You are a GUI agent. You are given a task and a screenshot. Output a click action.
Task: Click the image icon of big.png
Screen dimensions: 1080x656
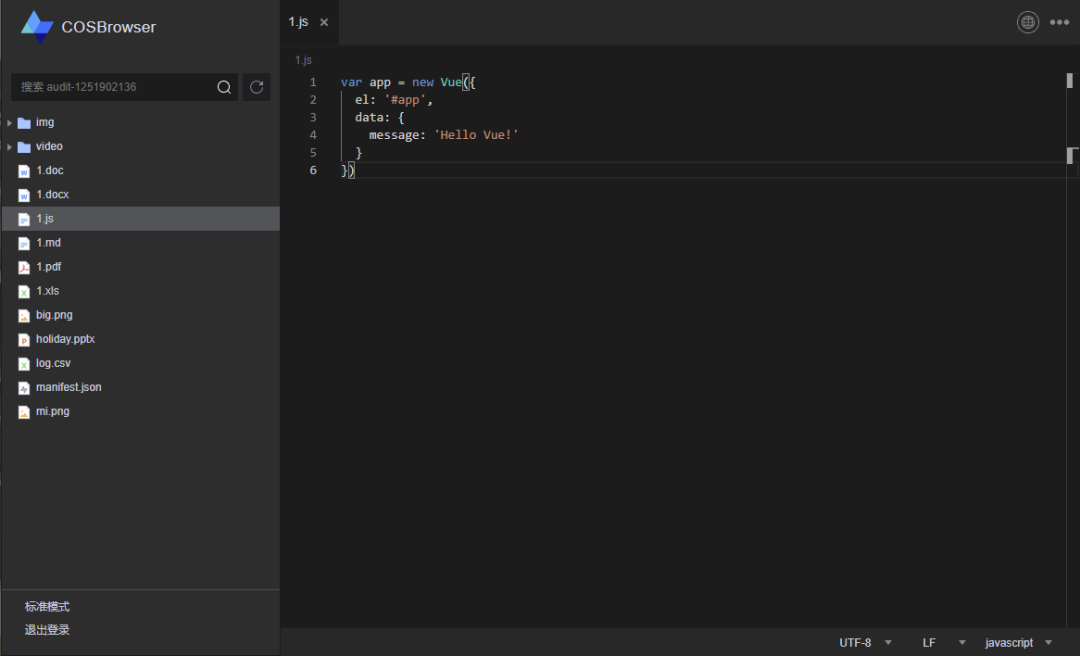click(x=24, y=316)
